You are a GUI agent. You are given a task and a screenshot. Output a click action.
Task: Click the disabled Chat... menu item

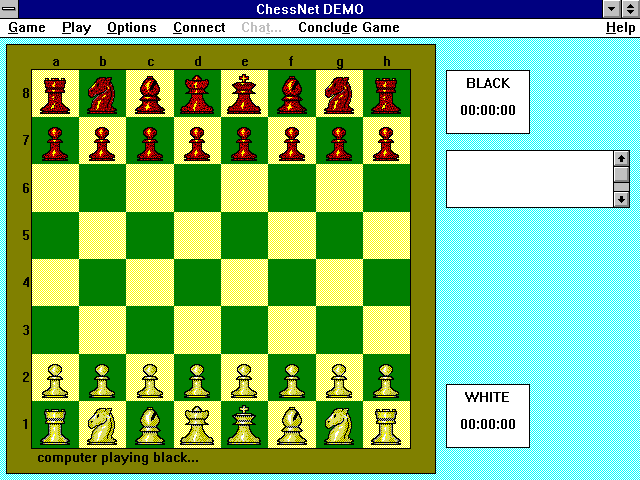[x=261, y=28]
